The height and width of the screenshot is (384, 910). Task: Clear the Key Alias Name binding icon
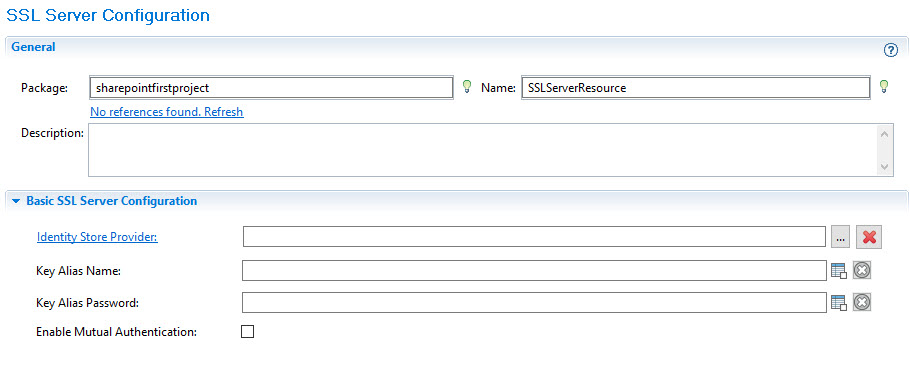coord(862,270)
